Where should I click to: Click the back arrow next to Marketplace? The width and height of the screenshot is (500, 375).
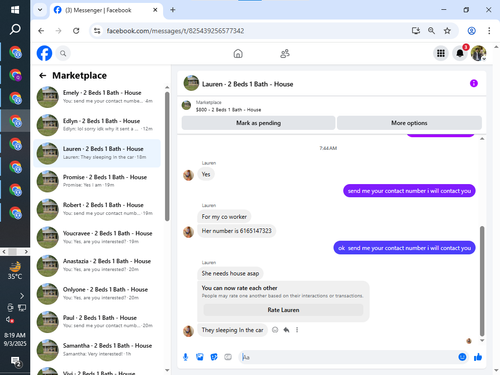click(42, 76)
